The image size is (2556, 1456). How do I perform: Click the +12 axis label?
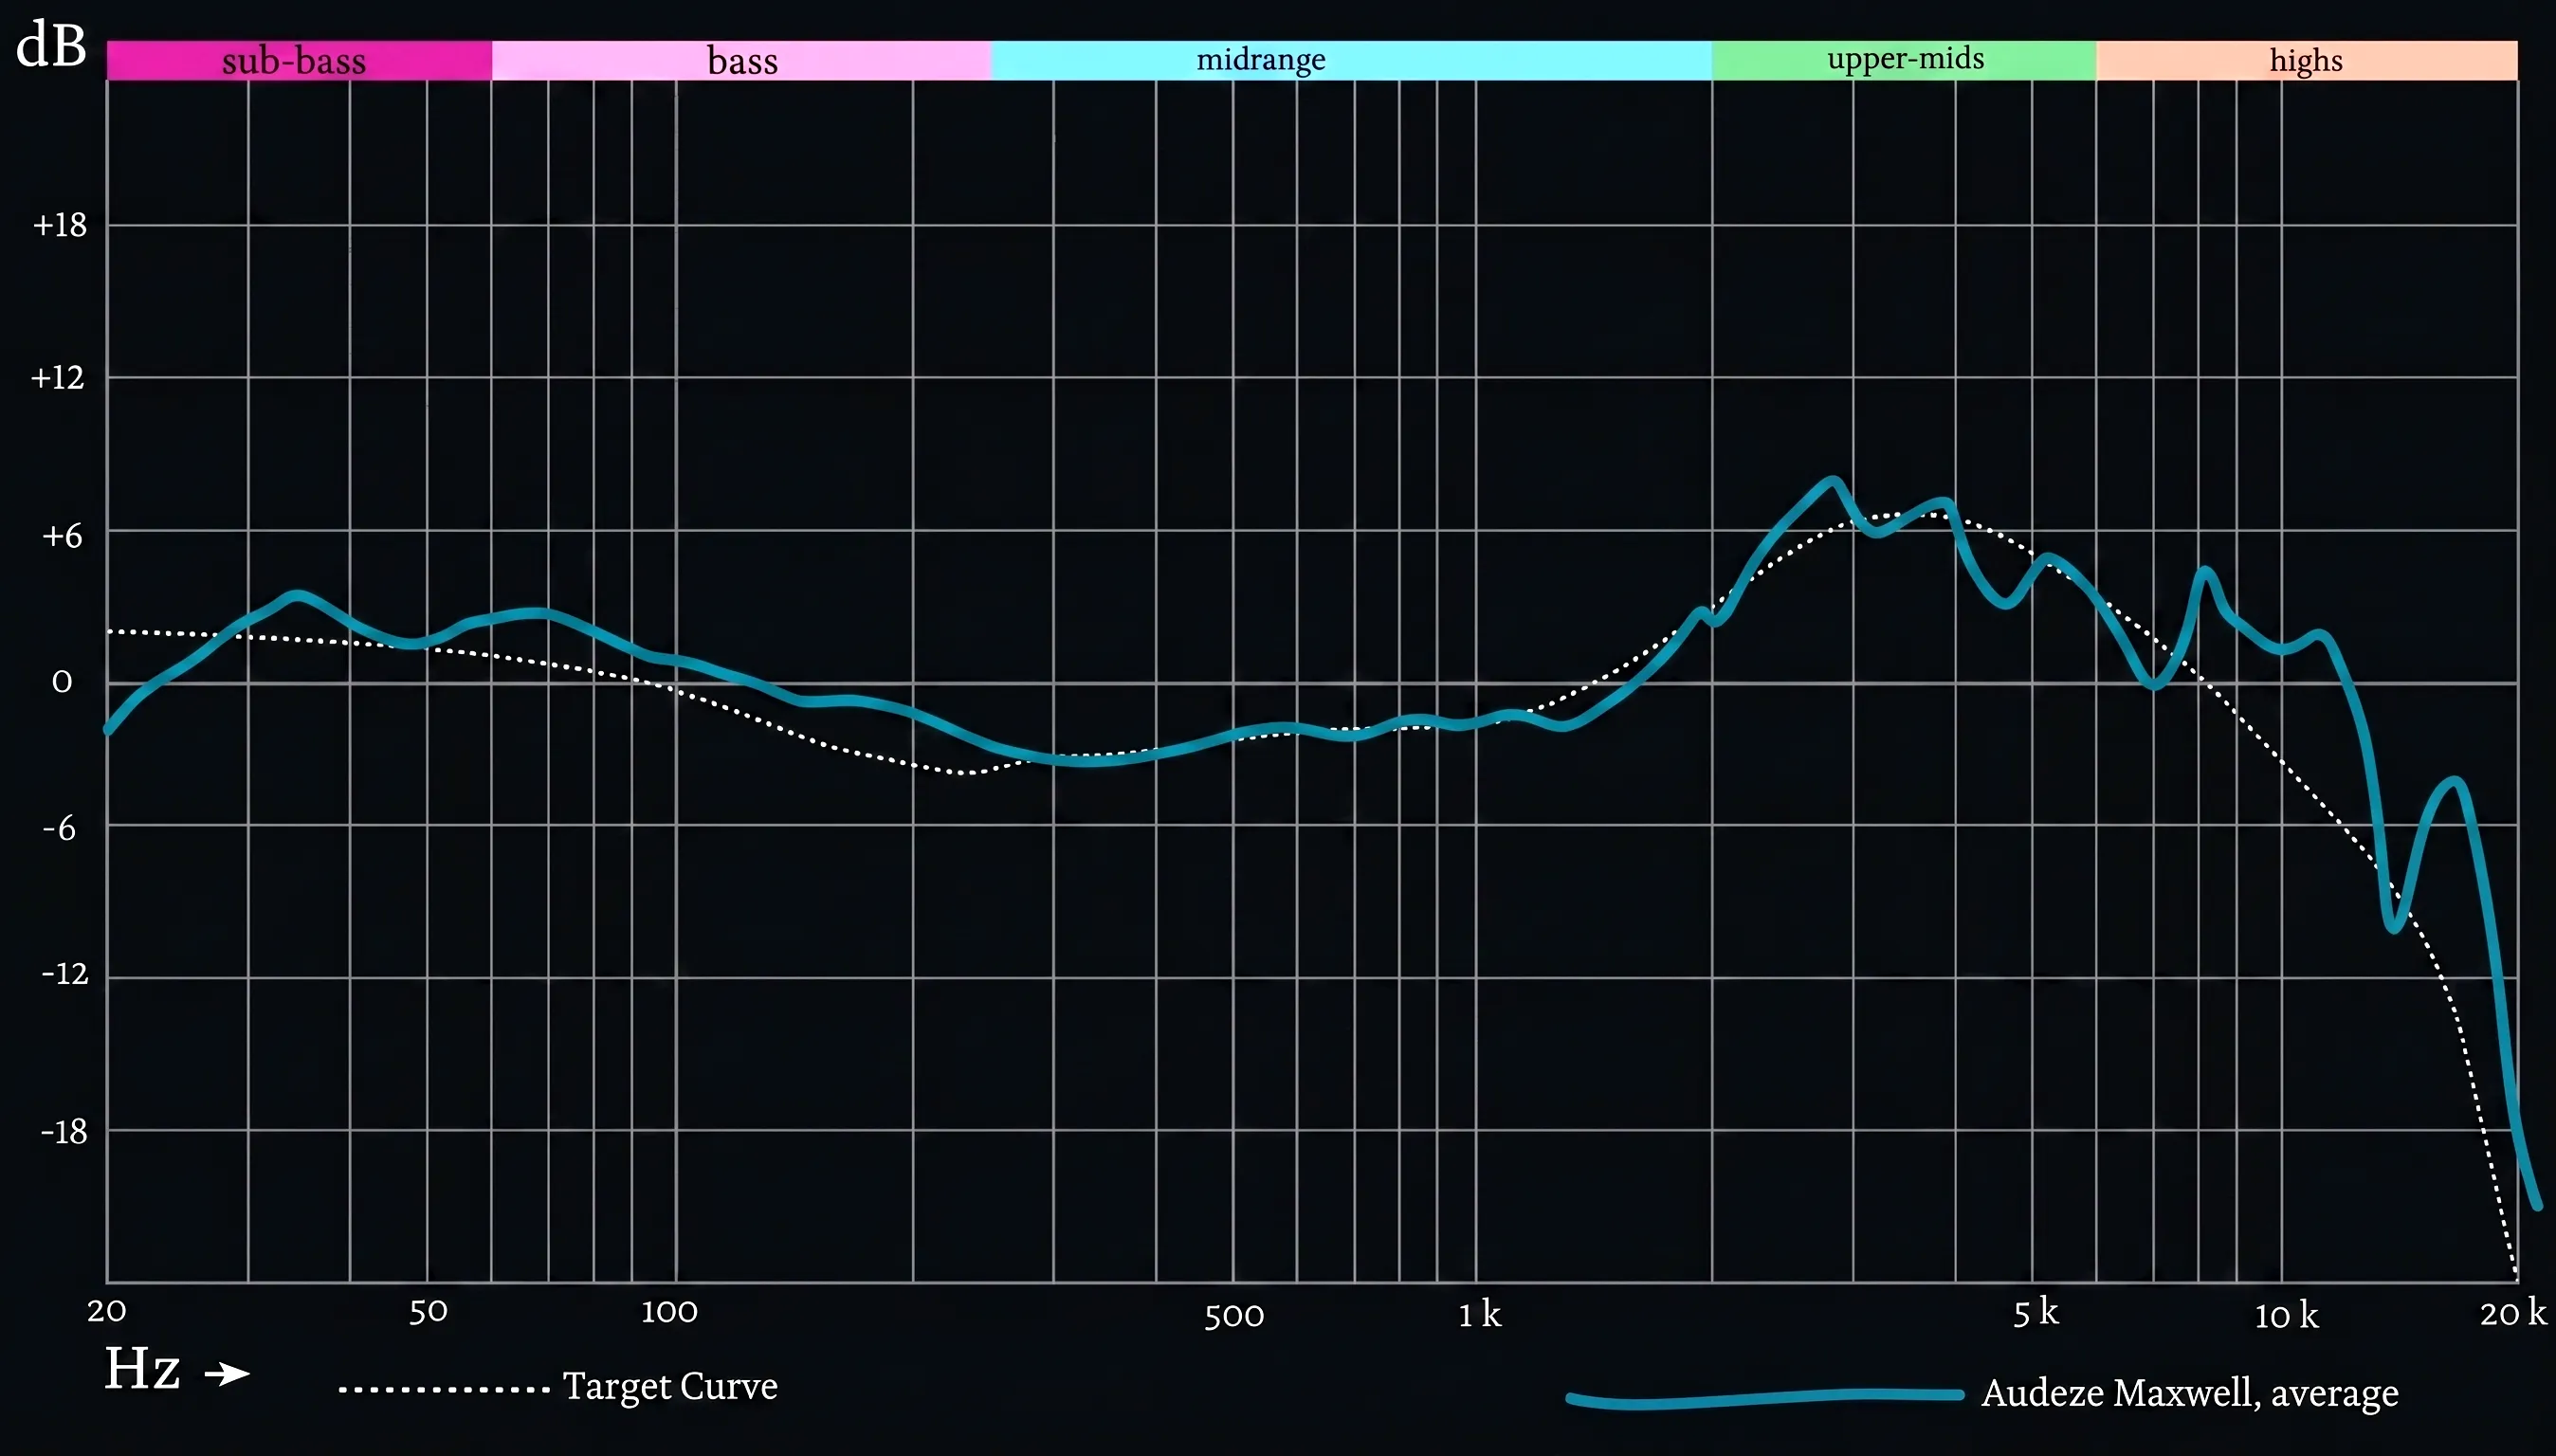click(58, 378)
